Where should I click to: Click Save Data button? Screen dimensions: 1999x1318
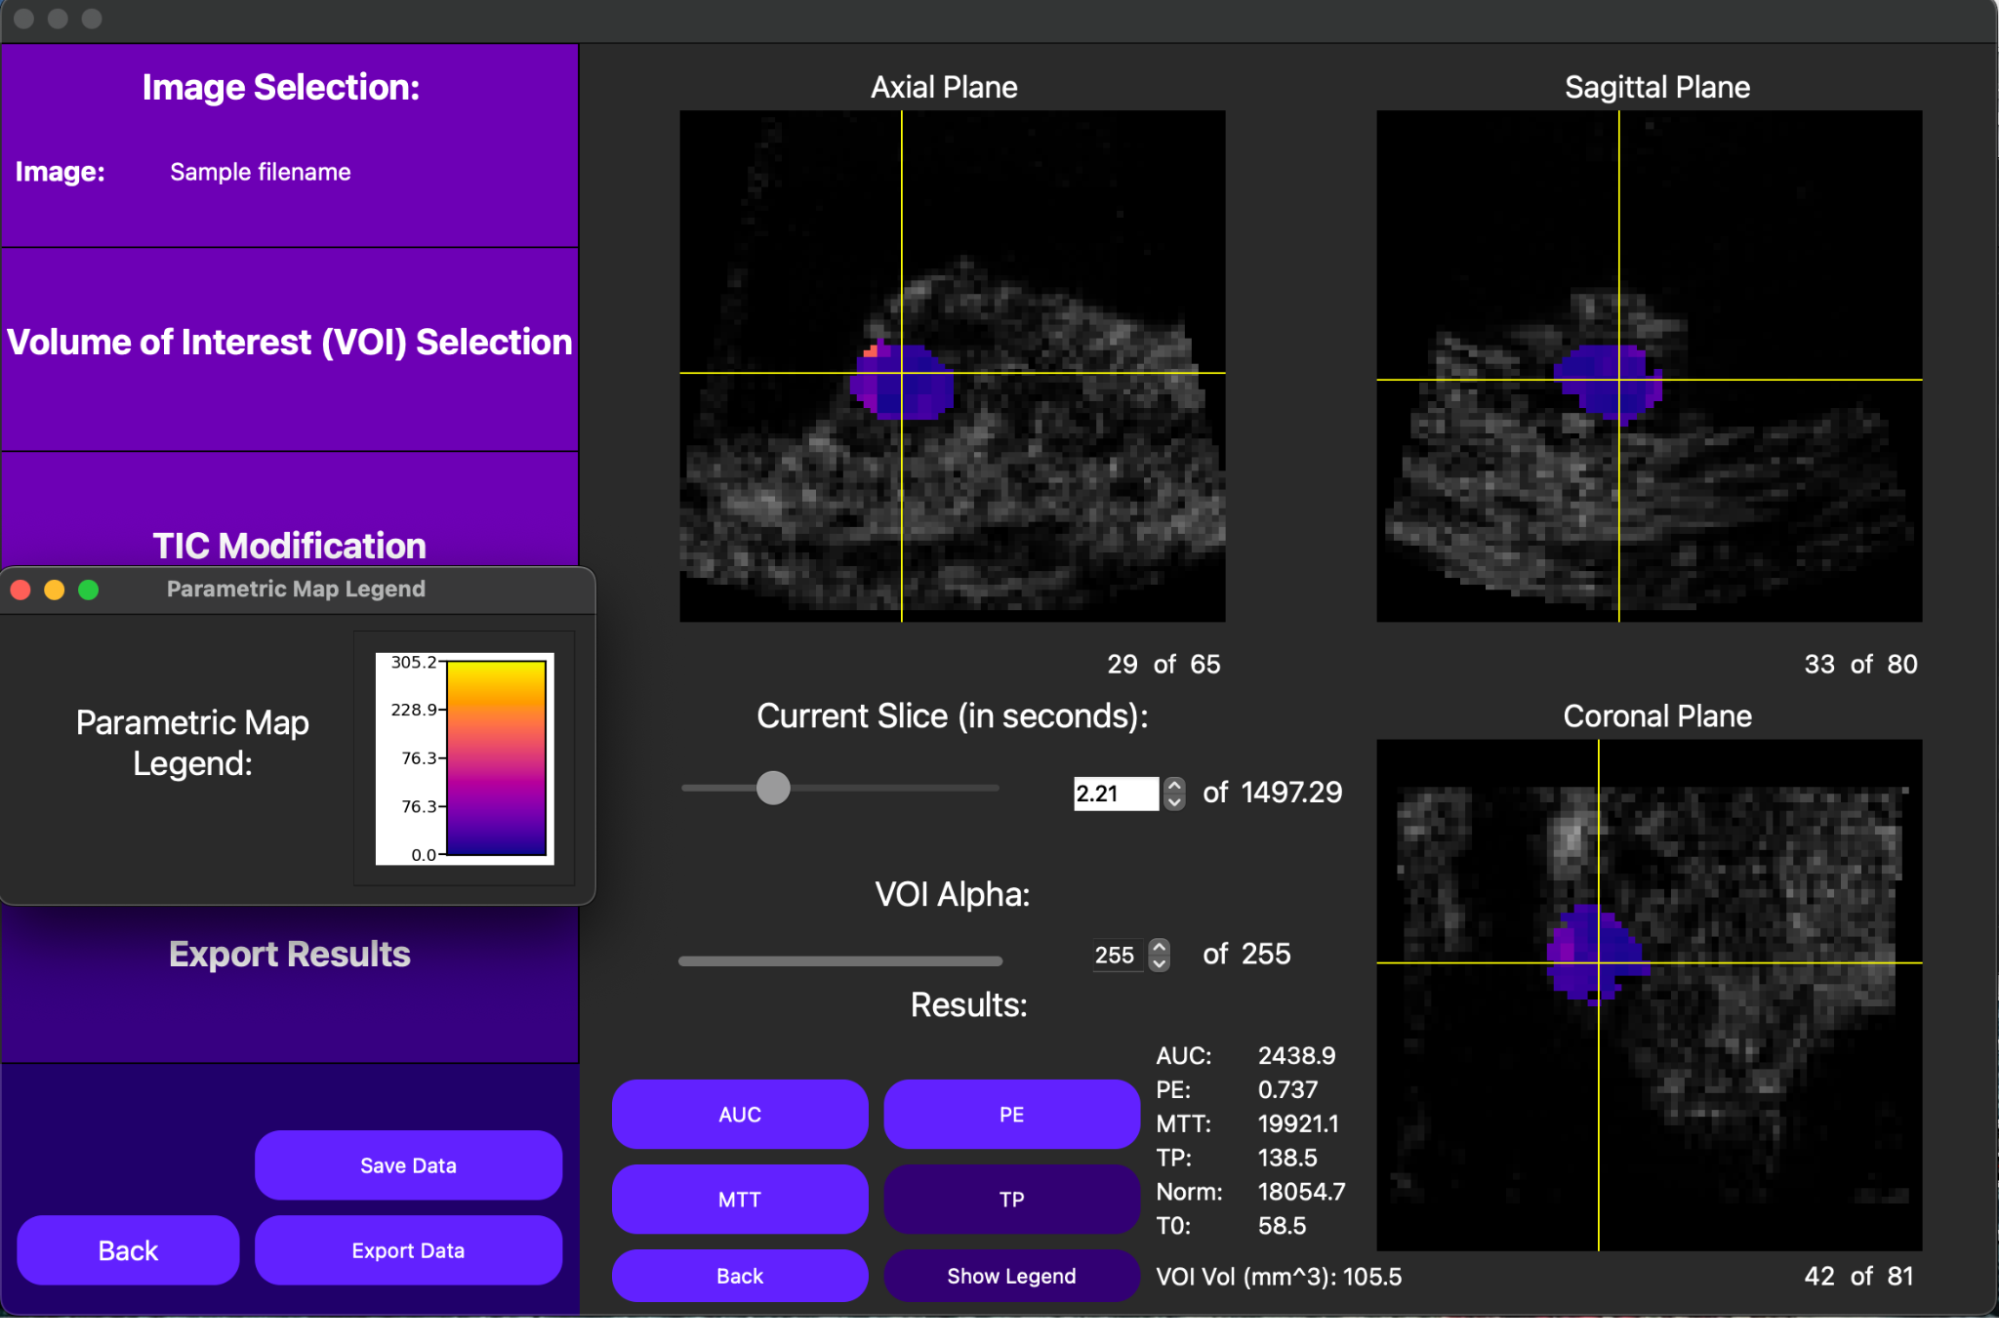pyautogui.click(x=408, y=1165)
